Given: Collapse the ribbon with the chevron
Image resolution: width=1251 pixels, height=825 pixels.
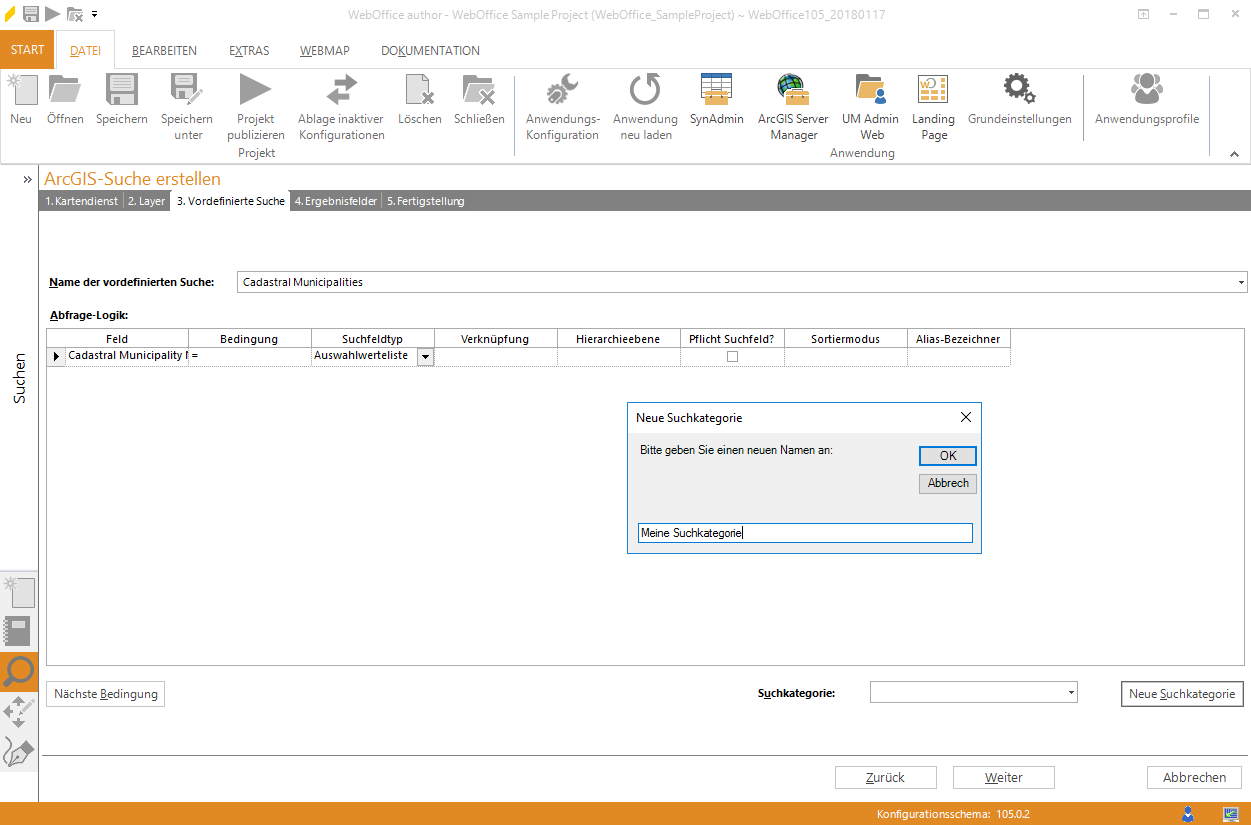Looking at the screenshot, I should pos(1234,154).
